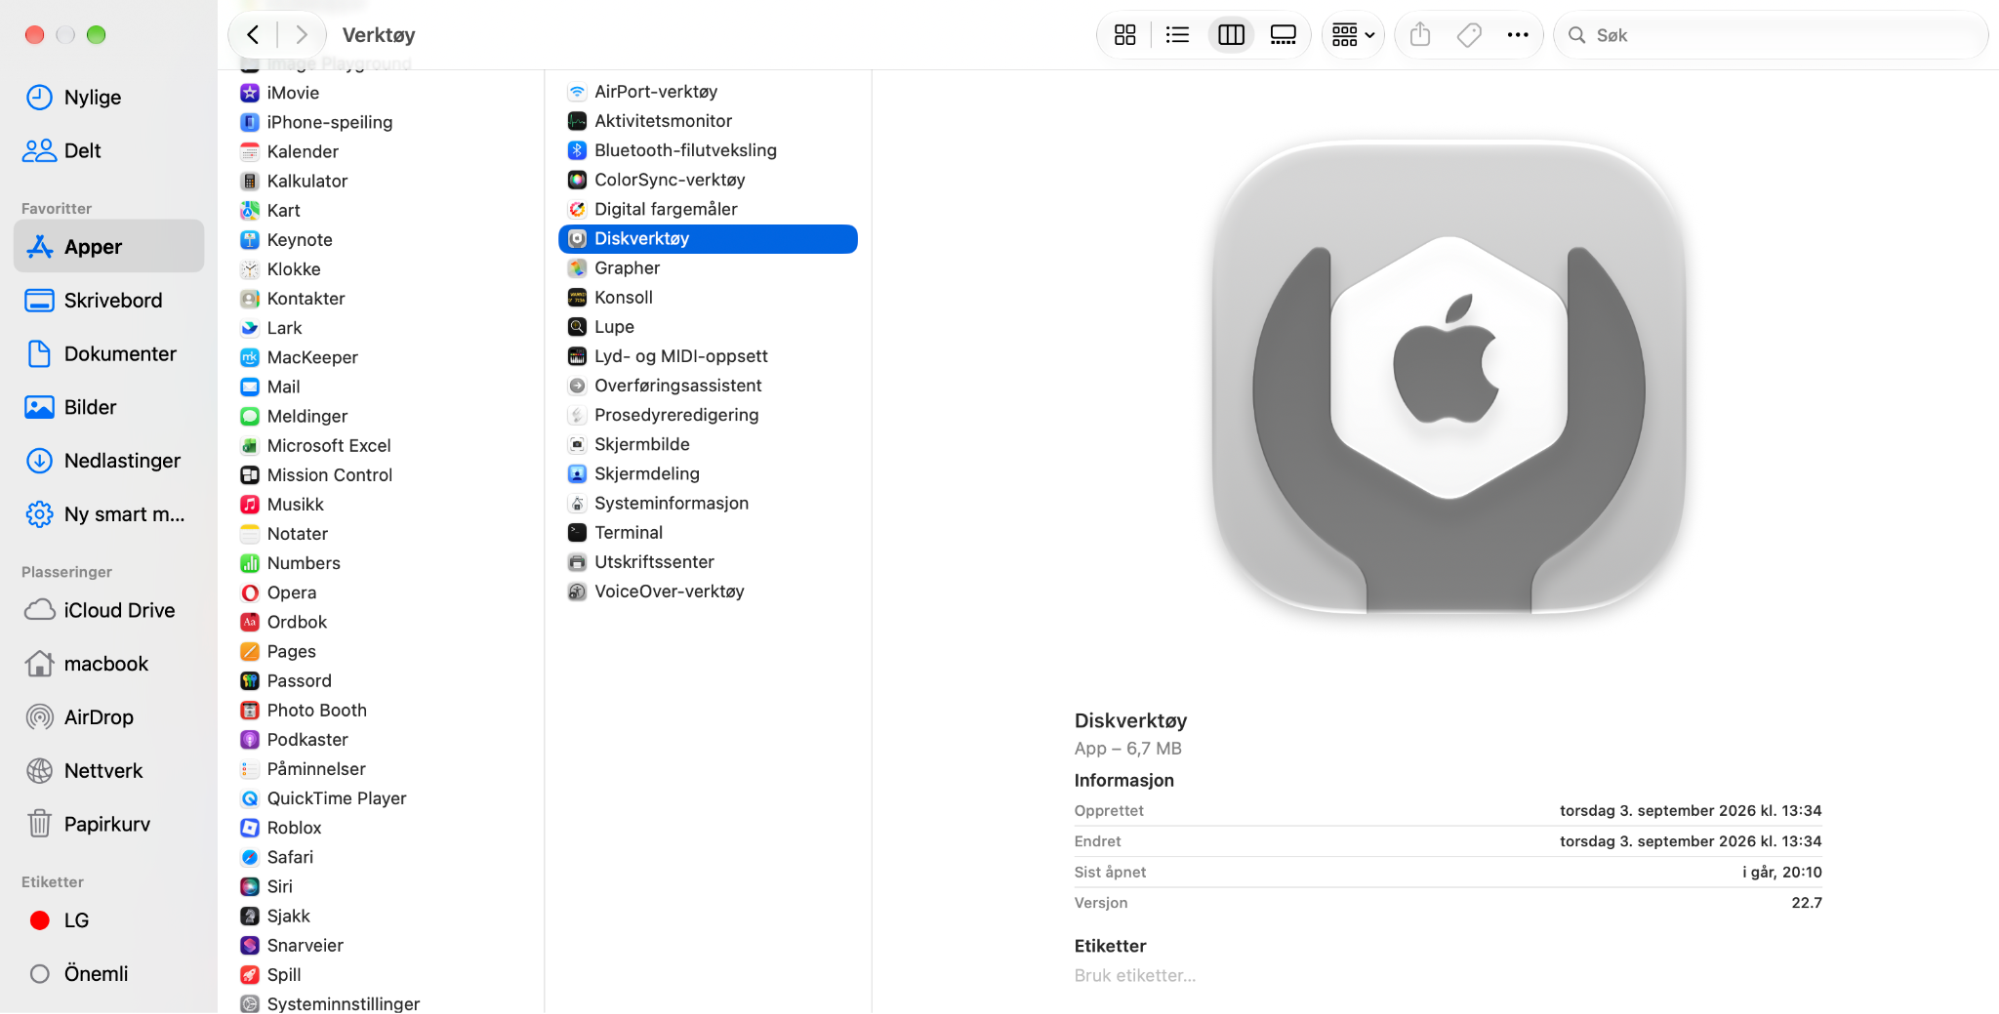Click the Bruk etiketter... tag field

[1134, 975]
